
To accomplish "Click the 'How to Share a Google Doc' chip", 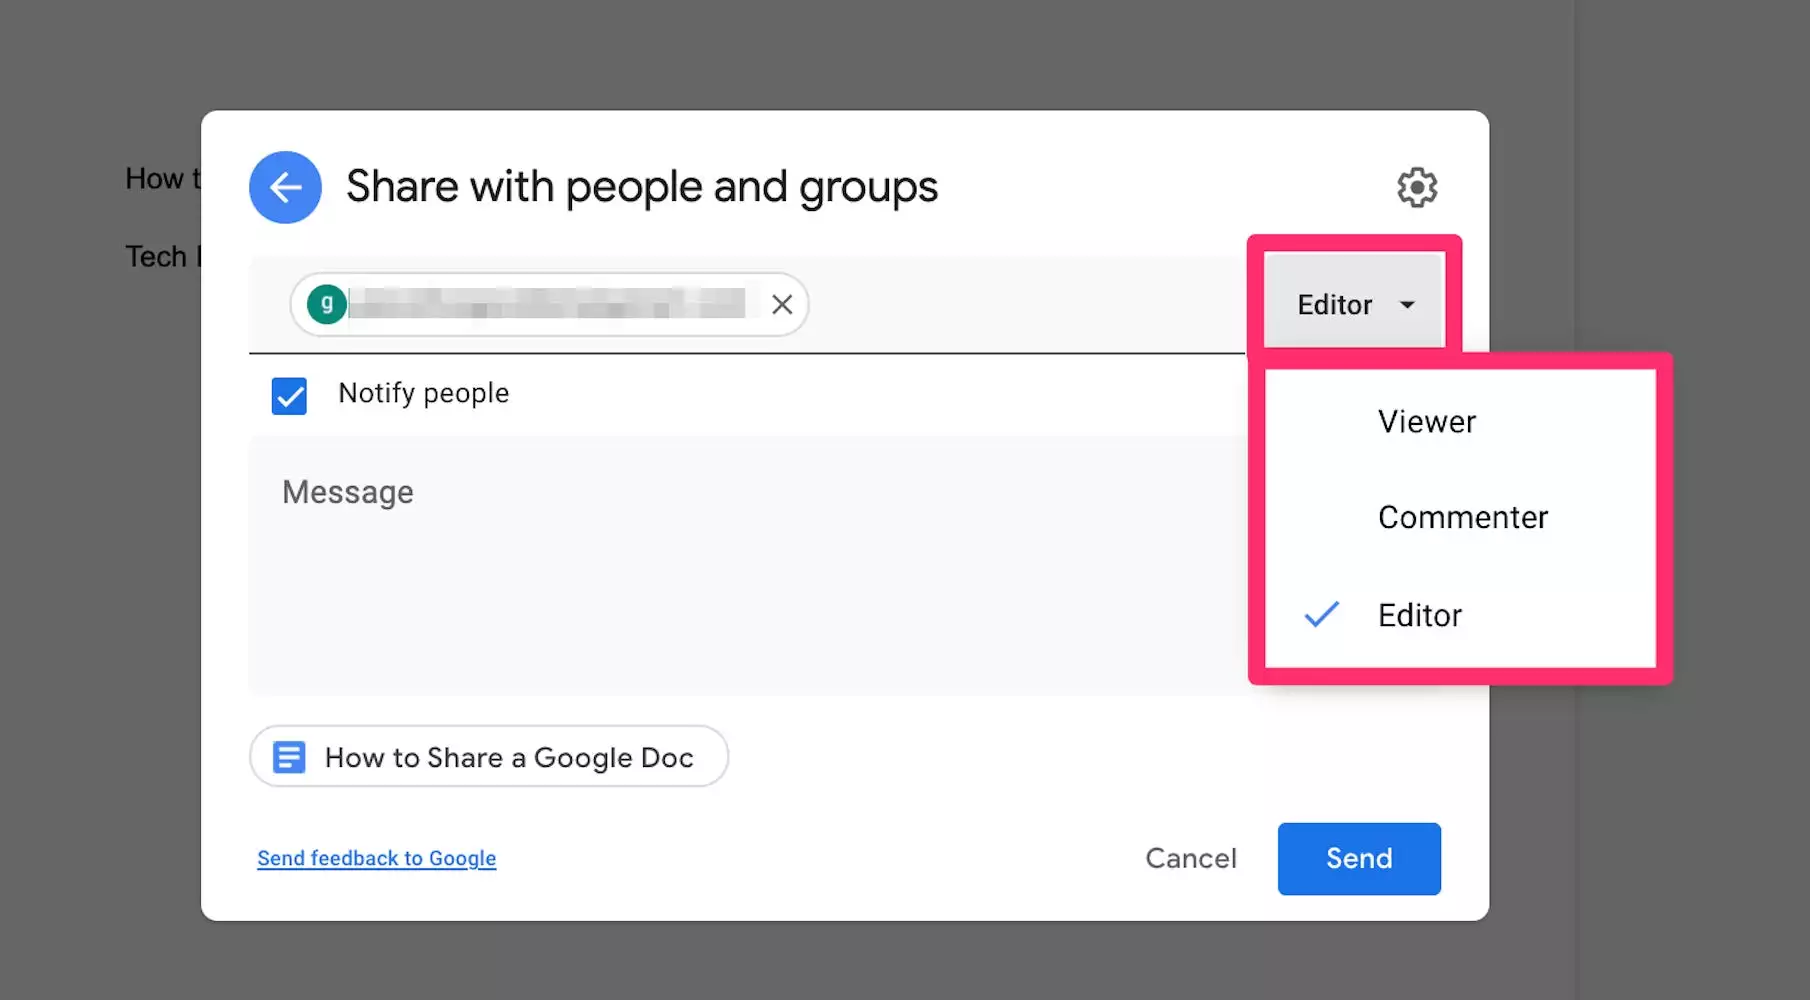I will pyautogui.click(x=508, y=757).
